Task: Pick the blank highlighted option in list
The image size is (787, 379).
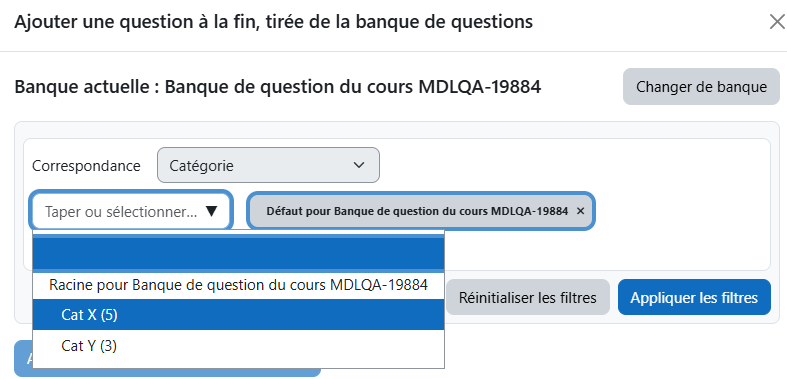Action: tap(238, 254)
